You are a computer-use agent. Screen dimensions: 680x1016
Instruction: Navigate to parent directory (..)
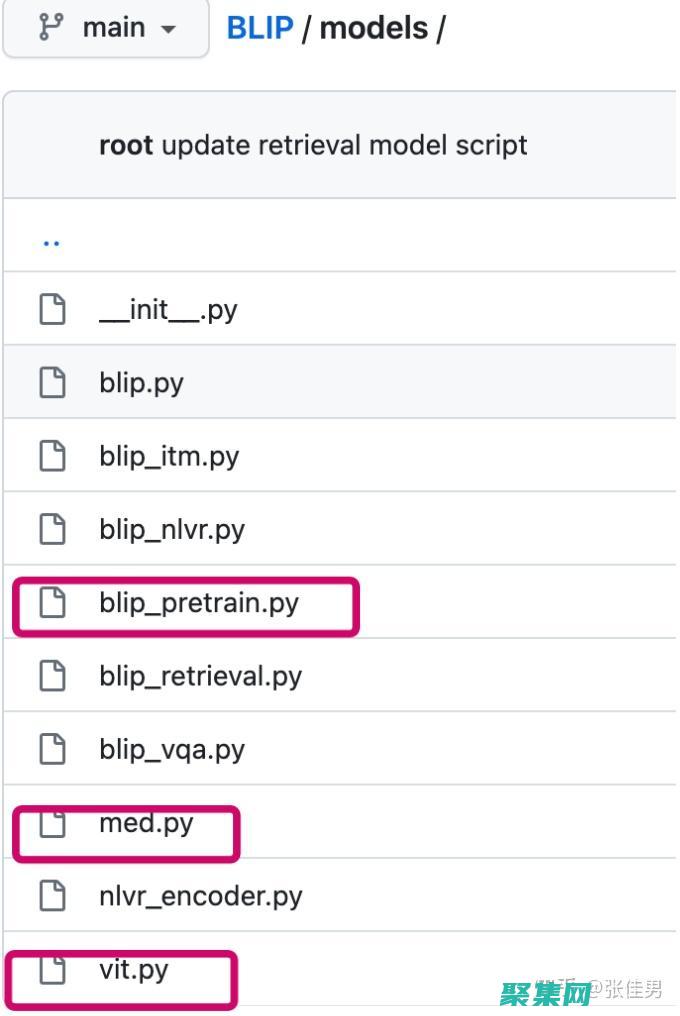click(x=51, y=240)
